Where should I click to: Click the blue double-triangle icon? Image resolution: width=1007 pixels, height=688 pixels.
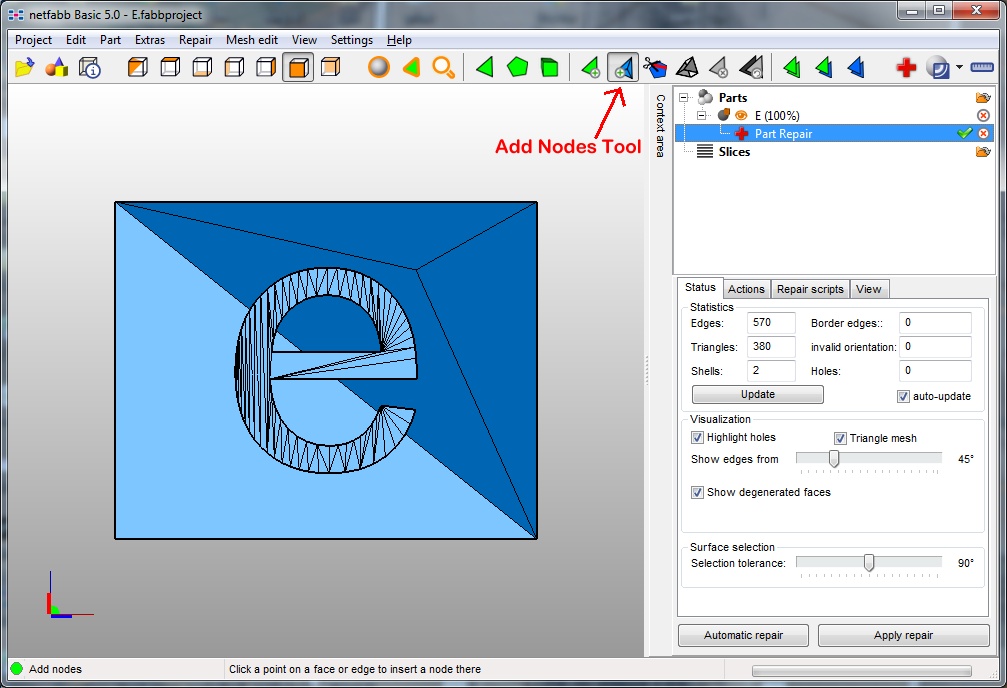click(x=856, y=67)
